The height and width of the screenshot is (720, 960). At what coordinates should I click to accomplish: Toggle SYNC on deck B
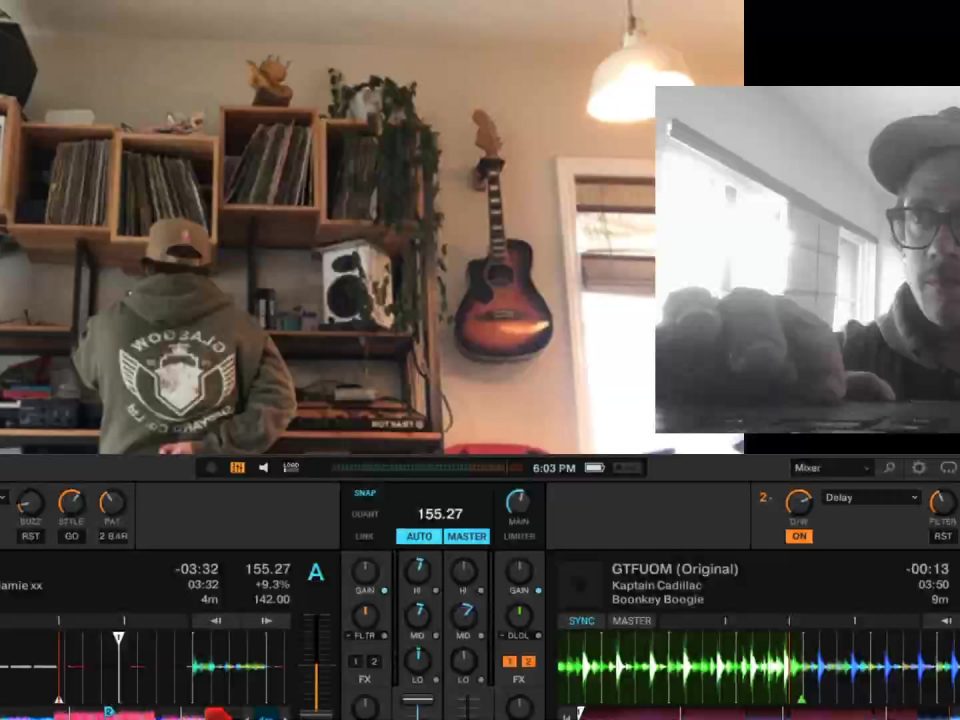click(x=581, y=621)
